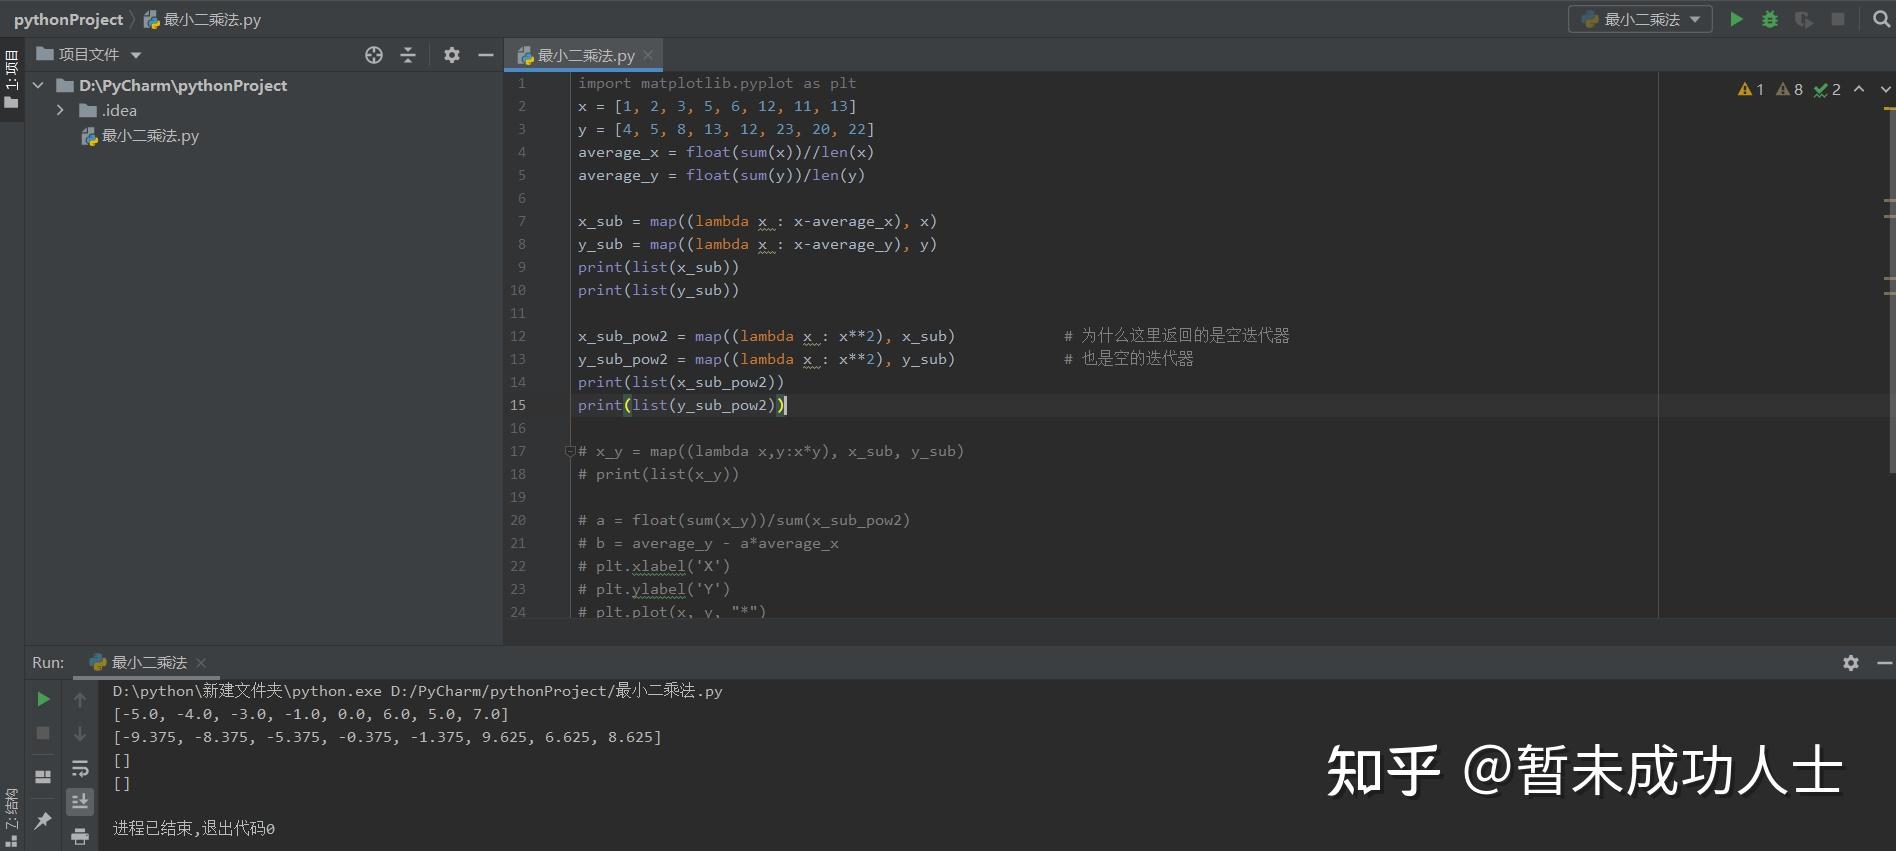Click the 'average_x = float(sum(x))//len(x)' line

point(726,152)
